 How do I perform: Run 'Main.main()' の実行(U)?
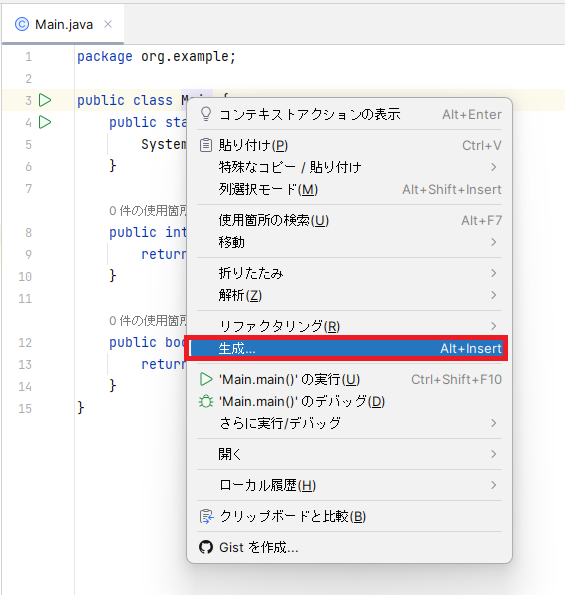coord(349,379)
